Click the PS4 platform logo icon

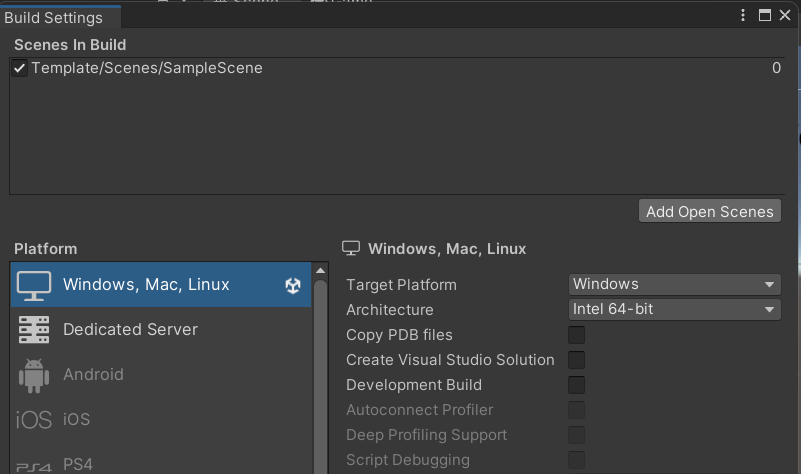[x=34, y=467]
